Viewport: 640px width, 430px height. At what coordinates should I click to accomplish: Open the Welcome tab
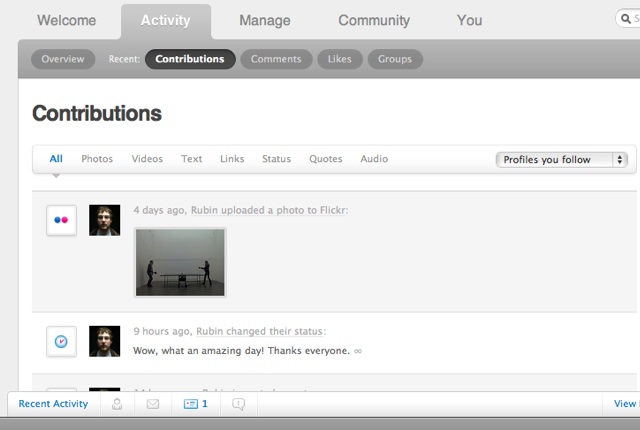click(67, 20)
